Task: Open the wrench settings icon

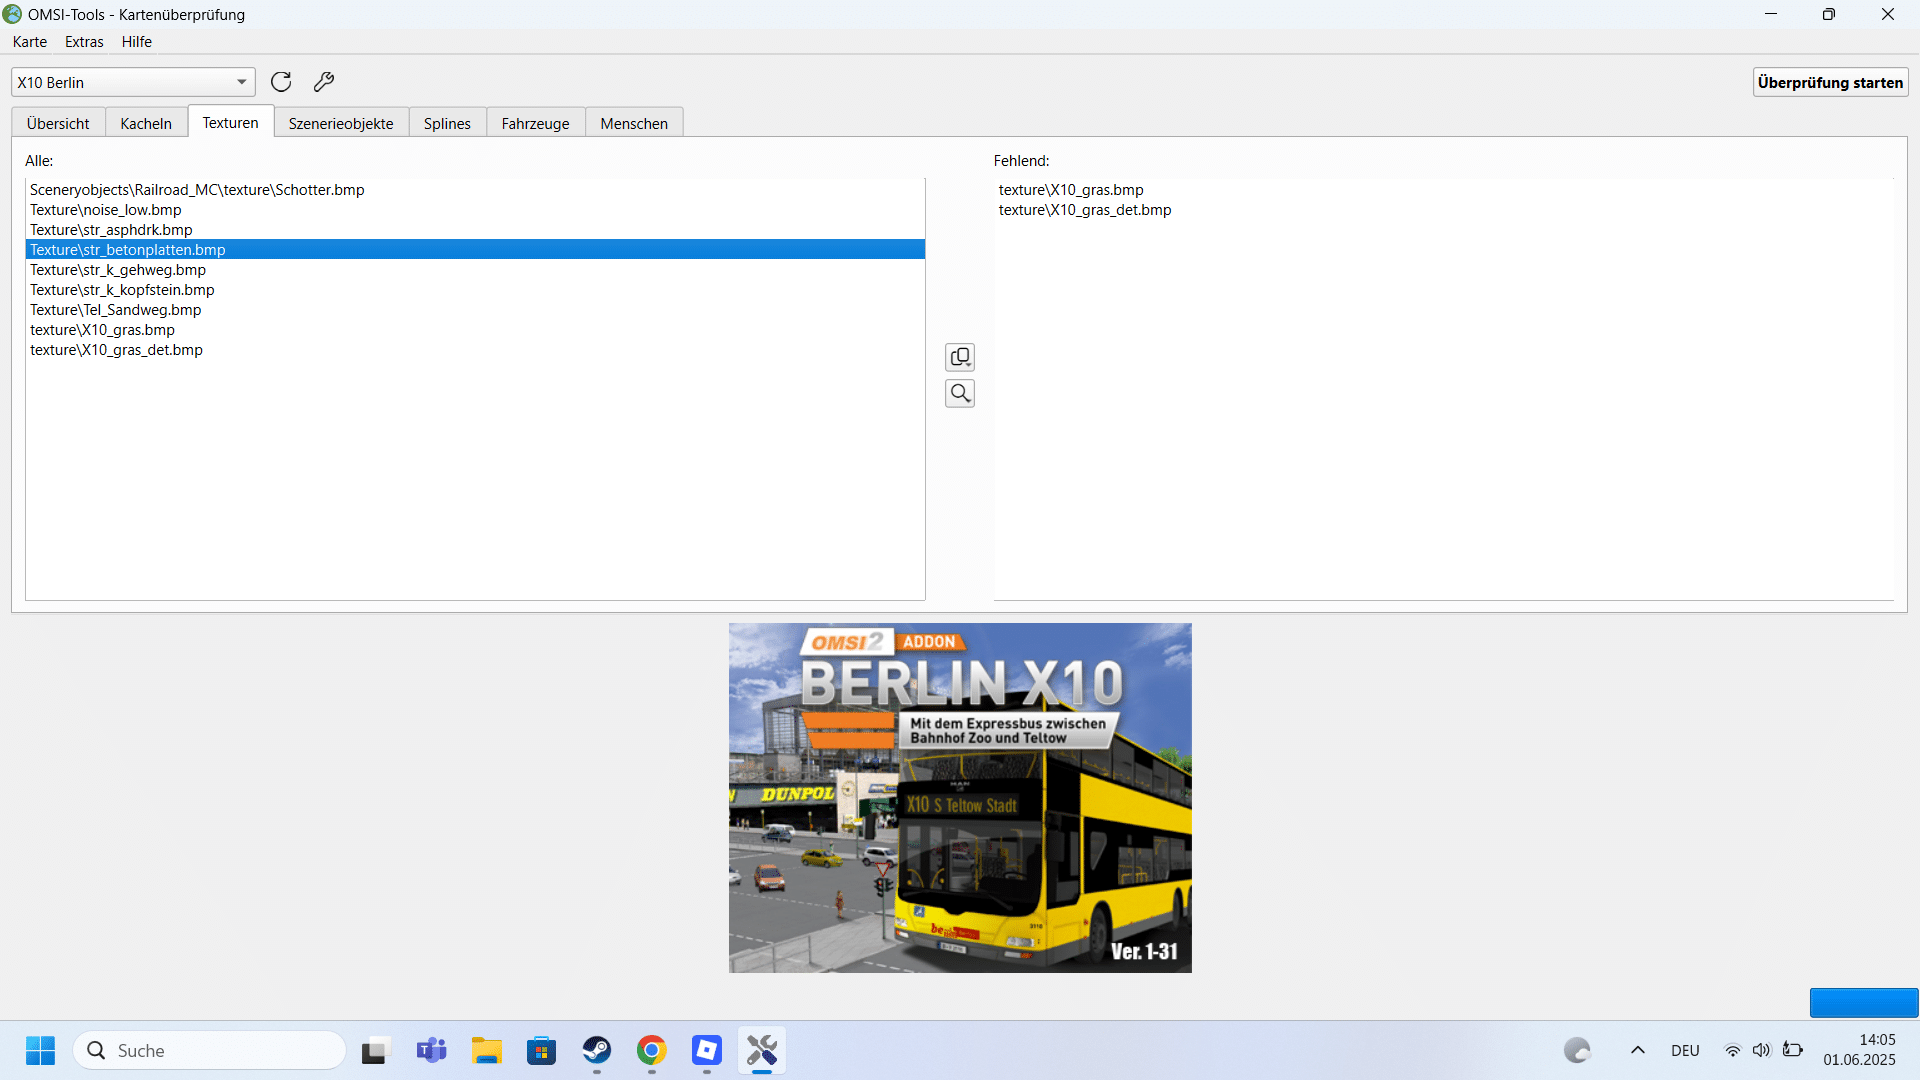Action: [324, 82]
